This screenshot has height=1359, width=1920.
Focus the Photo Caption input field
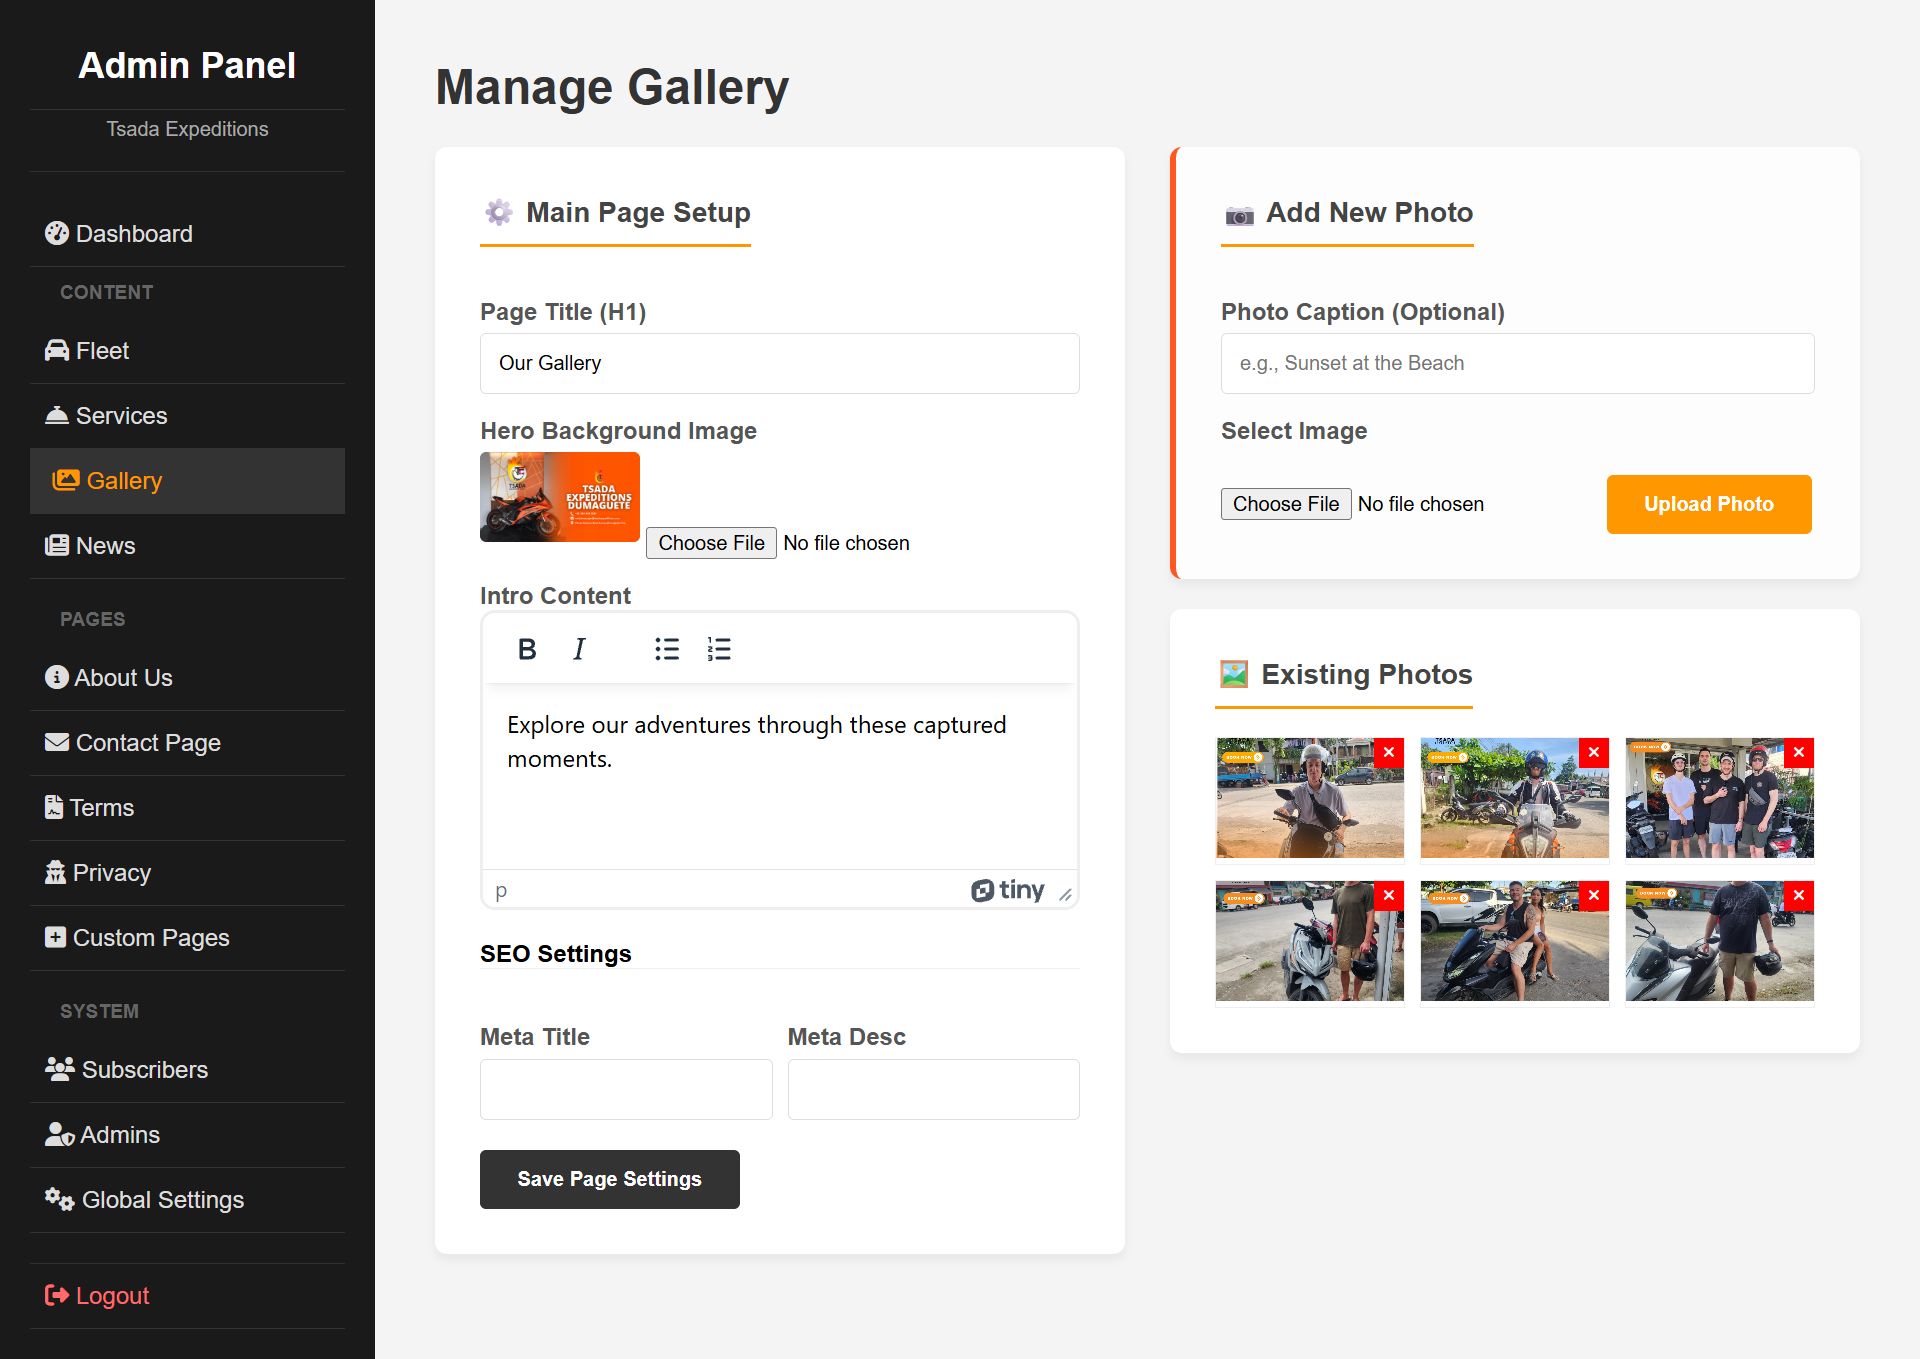[x=1517, y=363]
